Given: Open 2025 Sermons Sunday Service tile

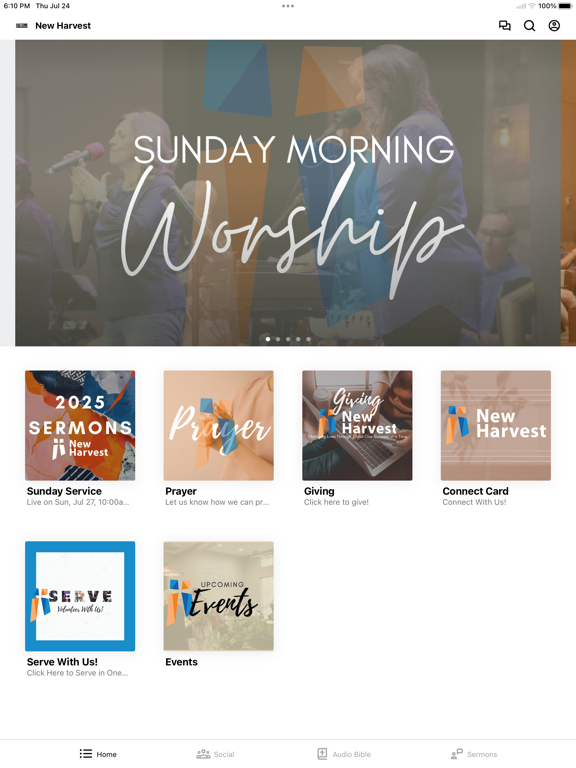Looking at the screenshot, I should pyautogui.click(x=80, y=425).
